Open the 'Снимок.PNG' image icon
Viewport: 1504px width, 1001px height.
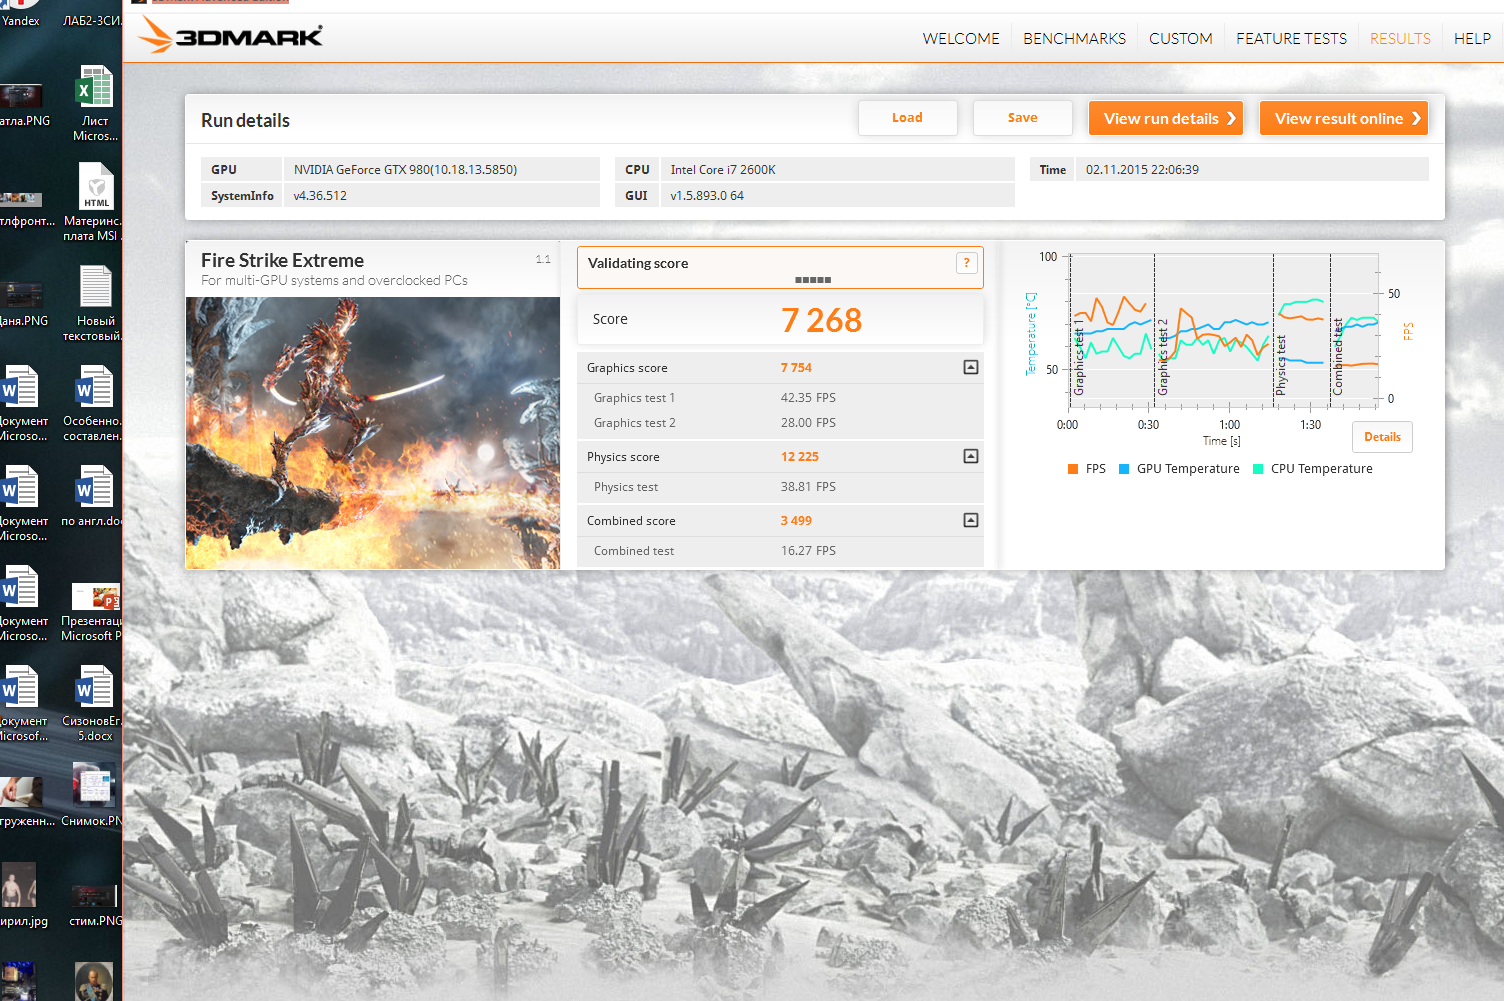(95, 795)
